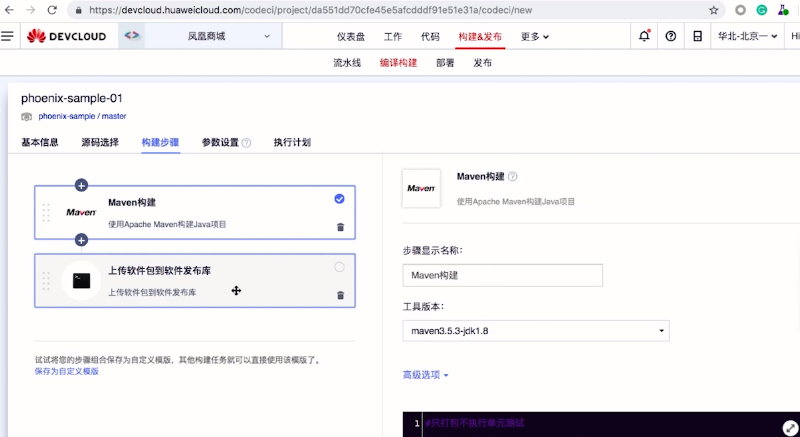Image resolution: width=800 pixels, height=437 pixels.
Task: Go back in browser history
Action: click(9, 10)
